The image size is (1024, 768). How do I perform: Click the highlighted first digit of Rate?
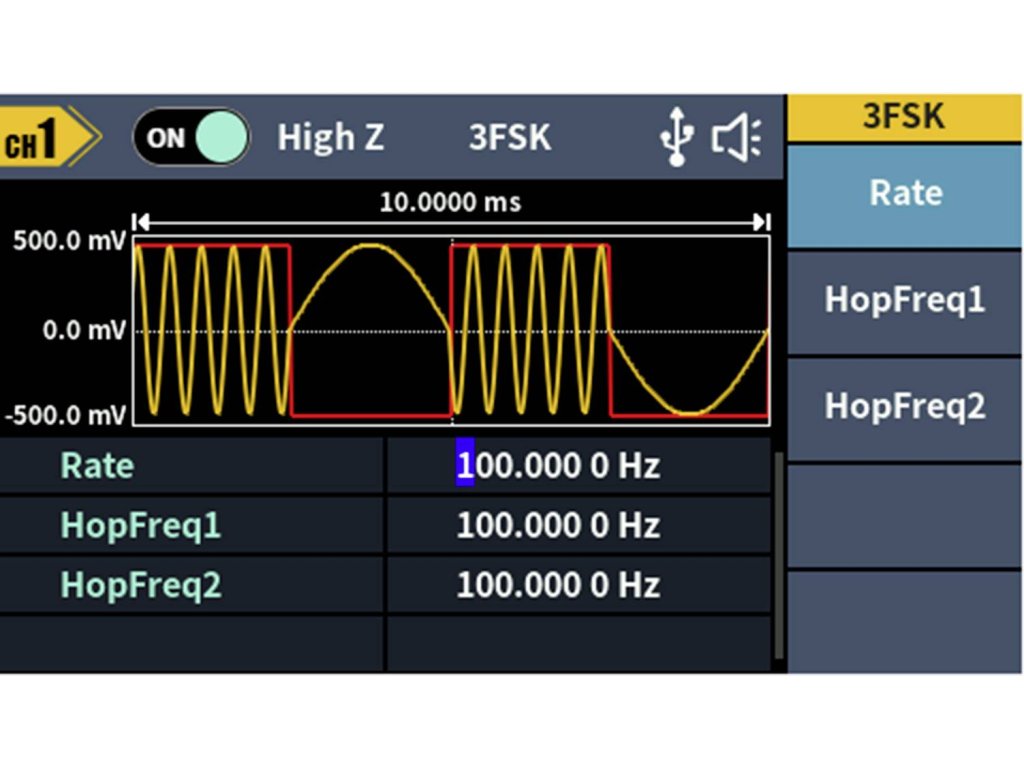464,466
